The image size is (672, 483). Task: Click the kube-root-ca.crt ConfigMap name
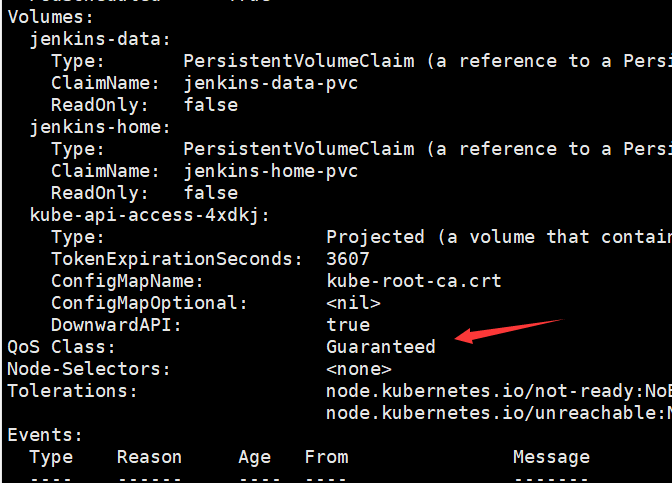tap(413, 281)
